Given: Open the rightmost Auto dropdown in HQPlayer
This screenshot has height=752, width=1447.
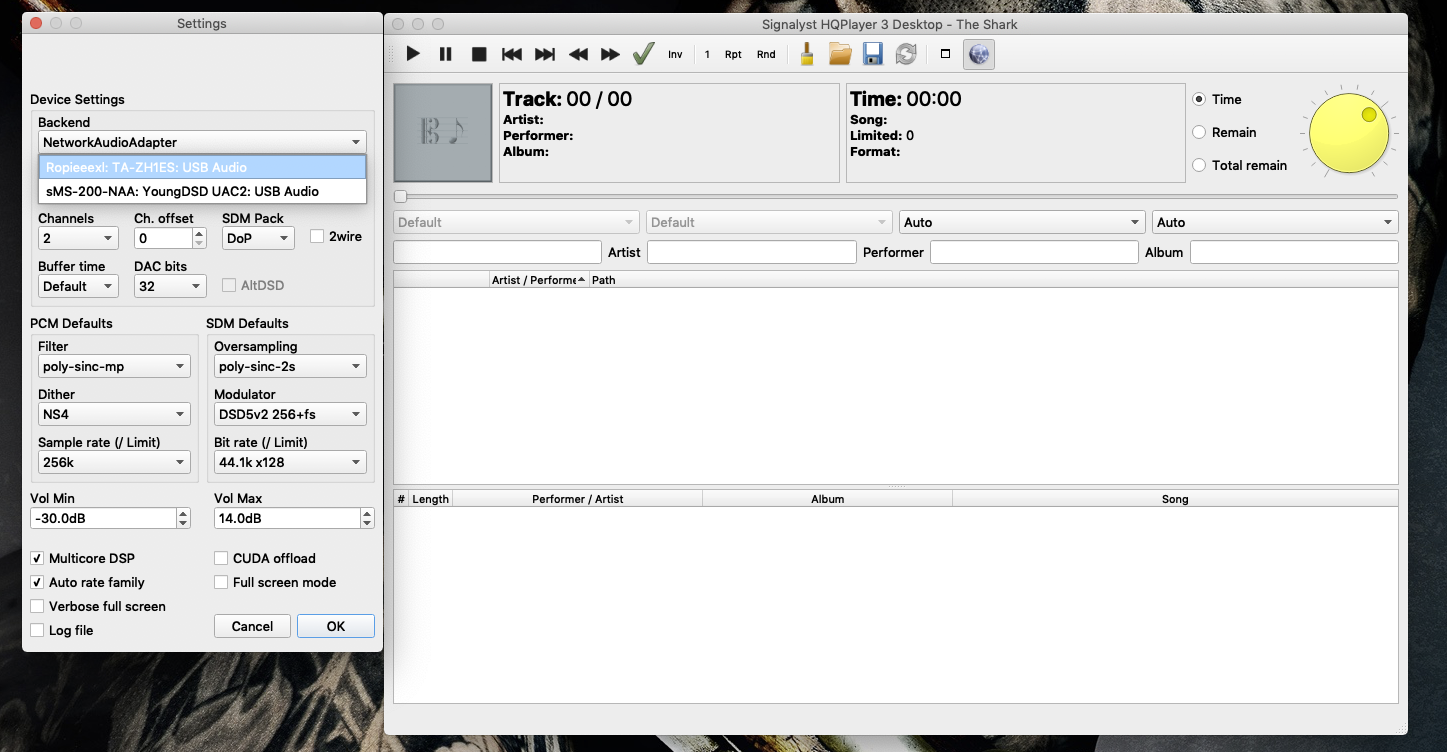Looking at the screenshot, I should (1275, 222).
